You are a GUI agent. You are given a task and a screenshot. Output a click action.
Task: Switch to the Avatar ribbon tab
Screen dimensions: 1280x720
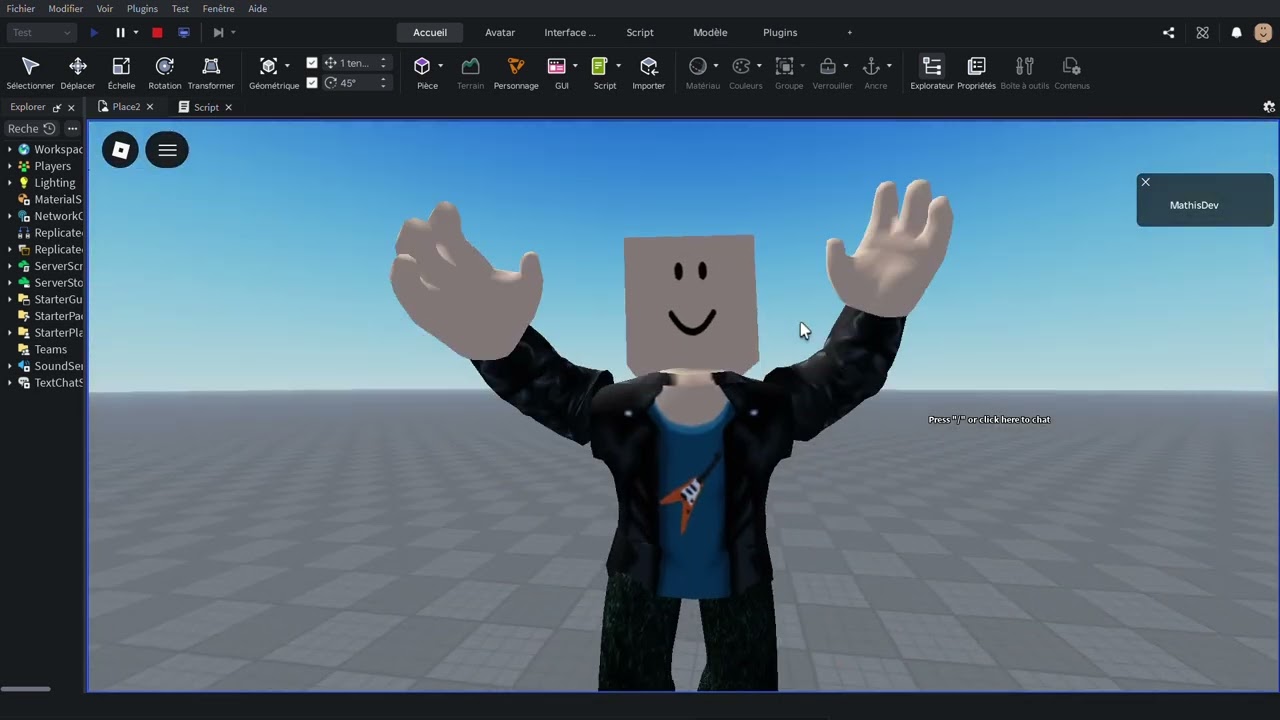pos(500,32)
